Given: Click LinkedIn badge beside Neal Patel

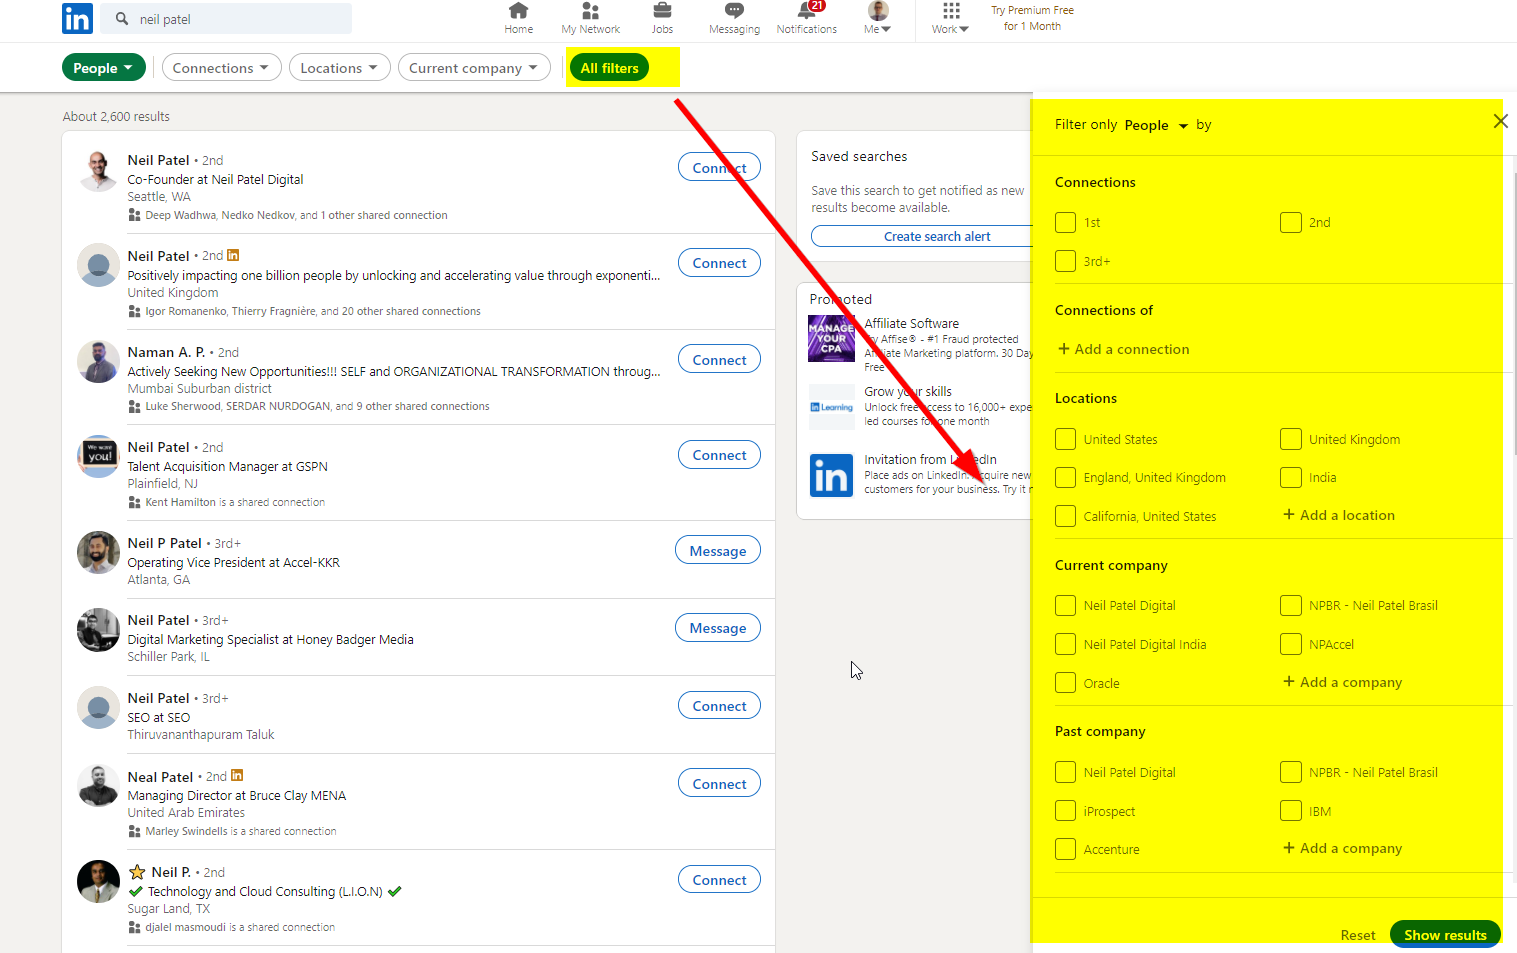Looking at the screenshot, I should [x=237, y=775].
